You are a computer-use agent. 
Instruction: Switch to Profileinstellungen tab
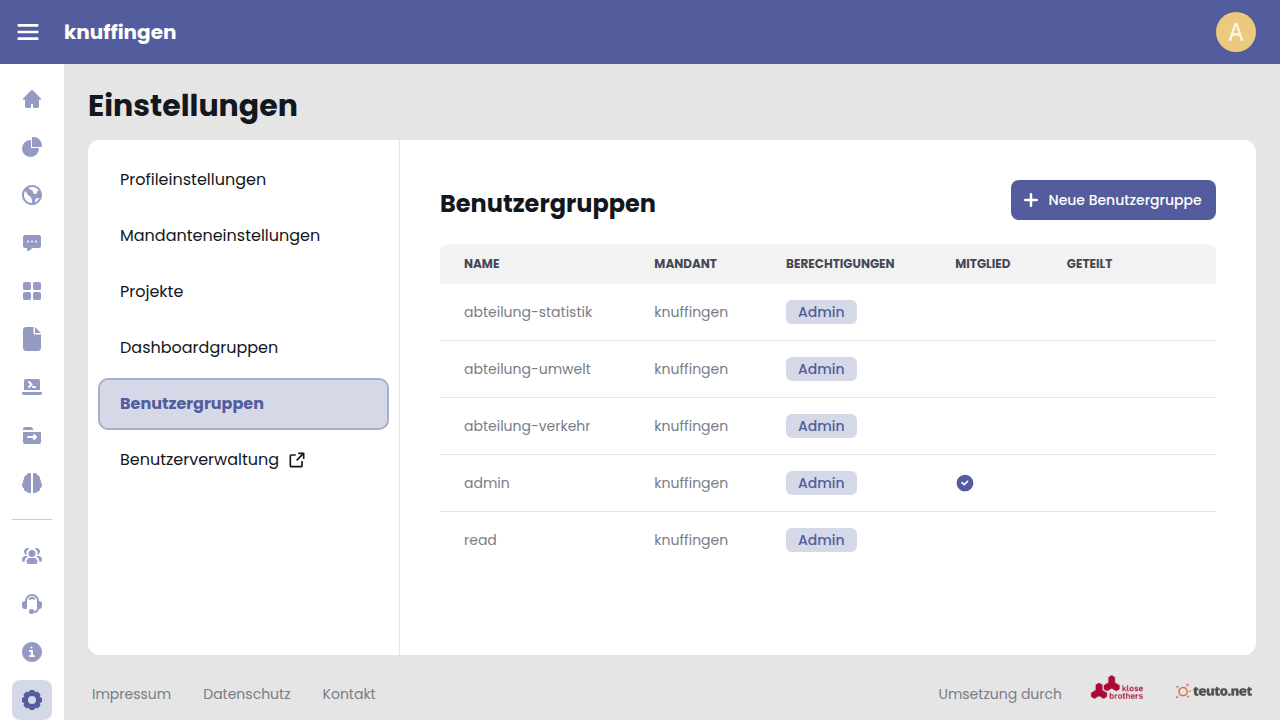(x=193, y=180)
